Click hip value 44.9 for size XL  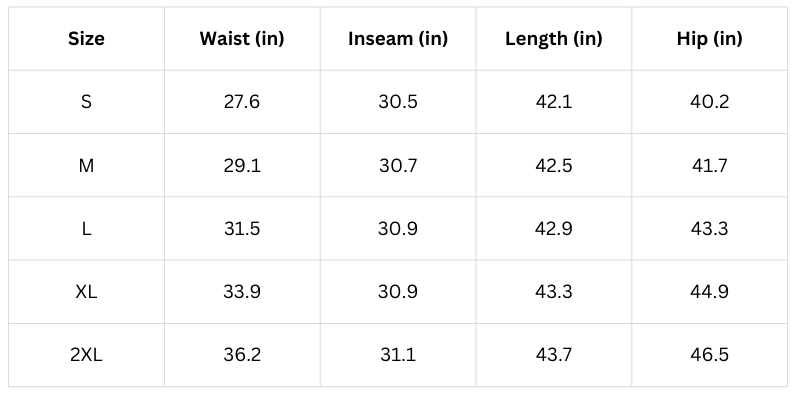point(709,292)
